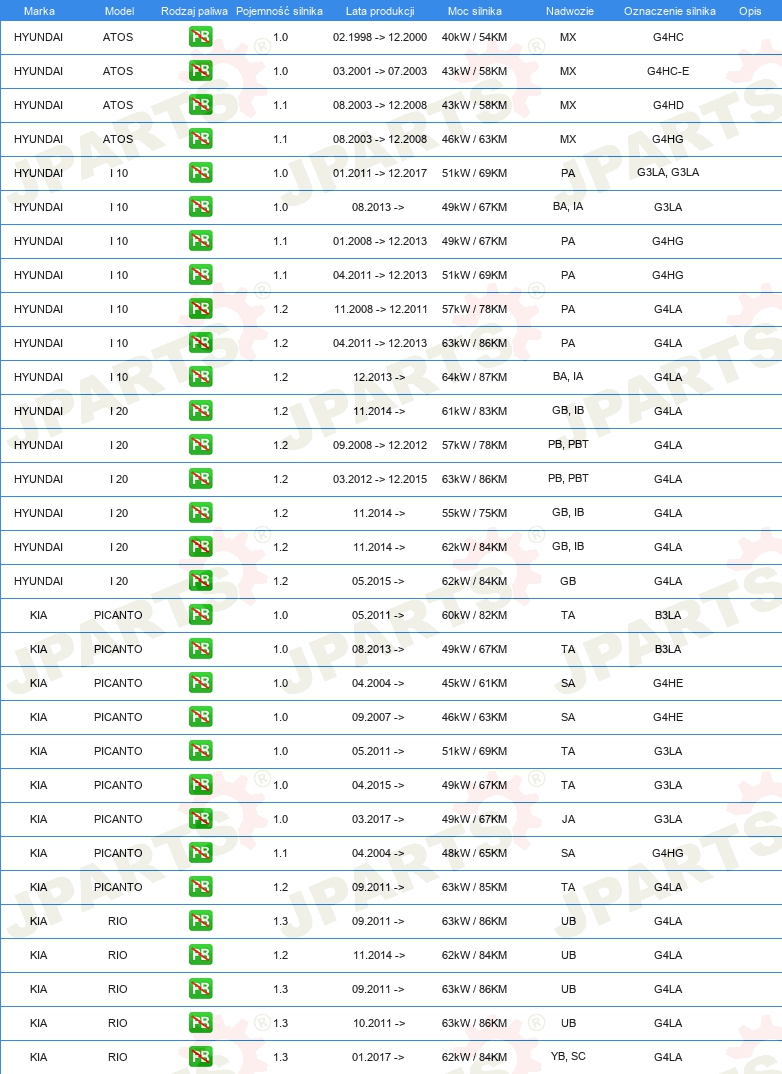Select the 02.1998 -> 12.2000 production years cell
The image size is (782, 1074).
click(x=380, y=37)
